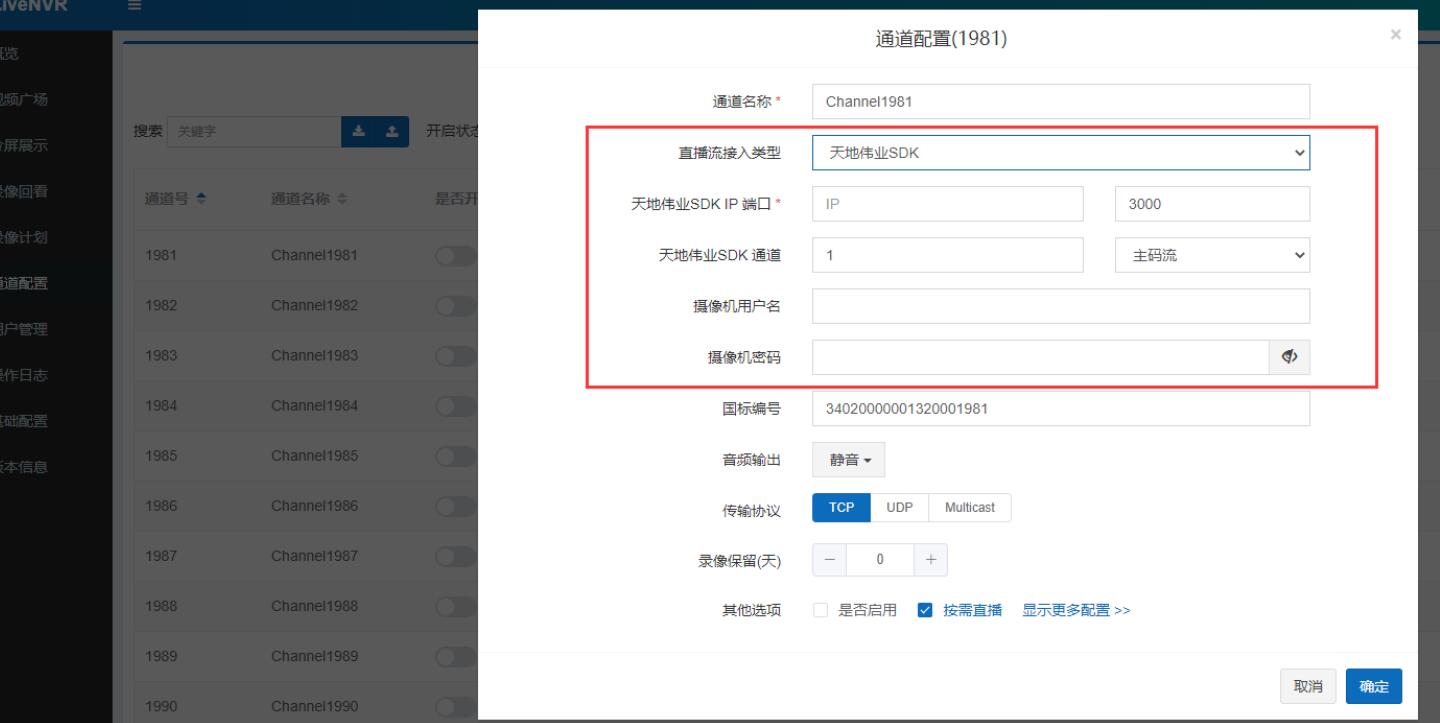
Task: Click the port field showing 3000
Action: tap(1212, 204)
